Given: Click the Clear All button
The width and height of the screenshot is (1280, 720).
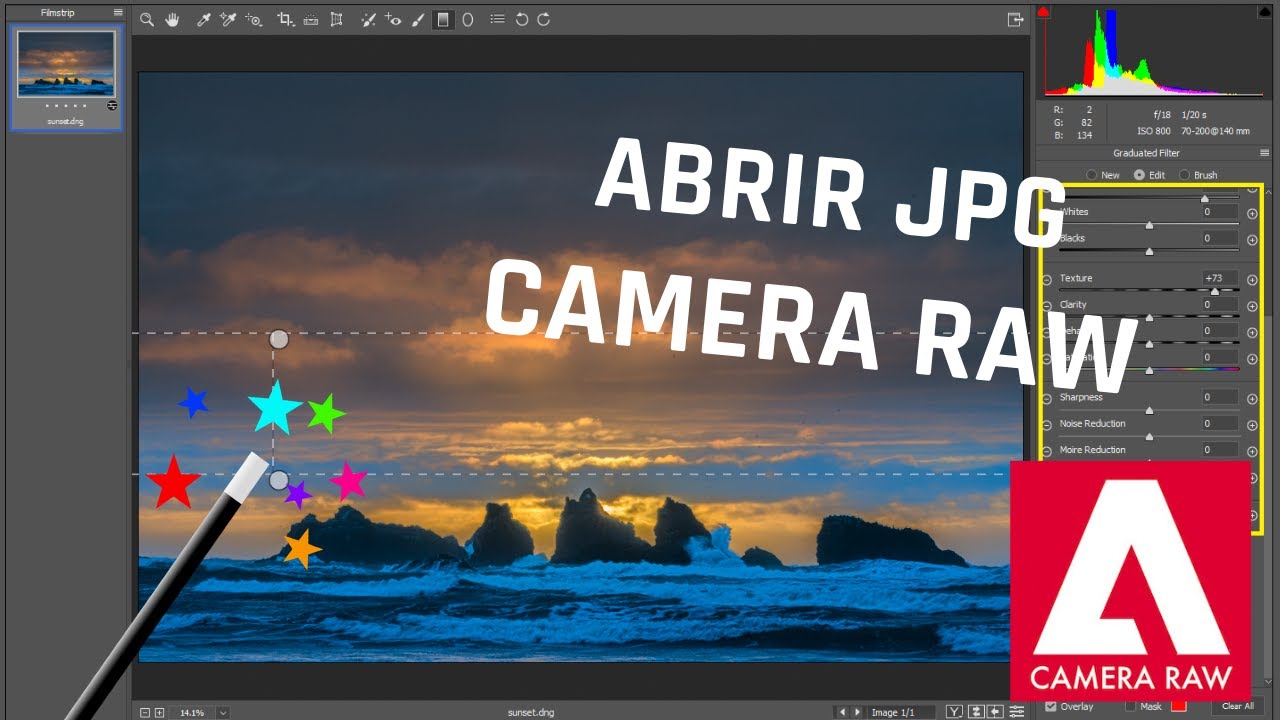Looking at the screenshot, I should click(x=1238, y=706).
